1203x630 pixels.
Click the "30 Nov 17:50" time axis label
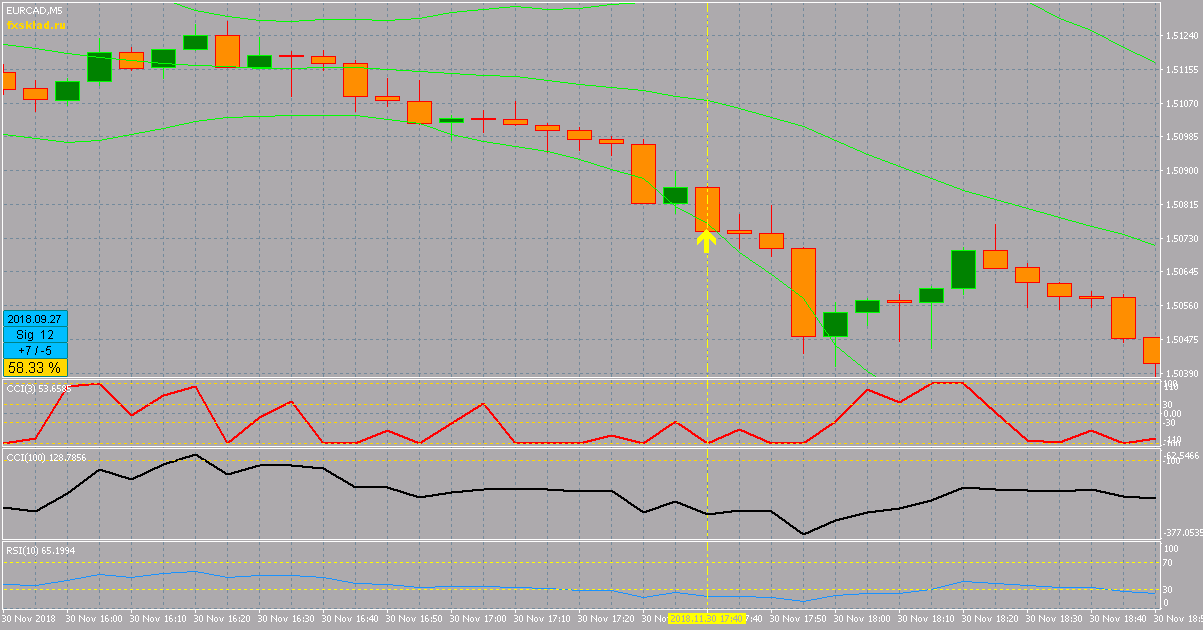click(x=798, y=620)
